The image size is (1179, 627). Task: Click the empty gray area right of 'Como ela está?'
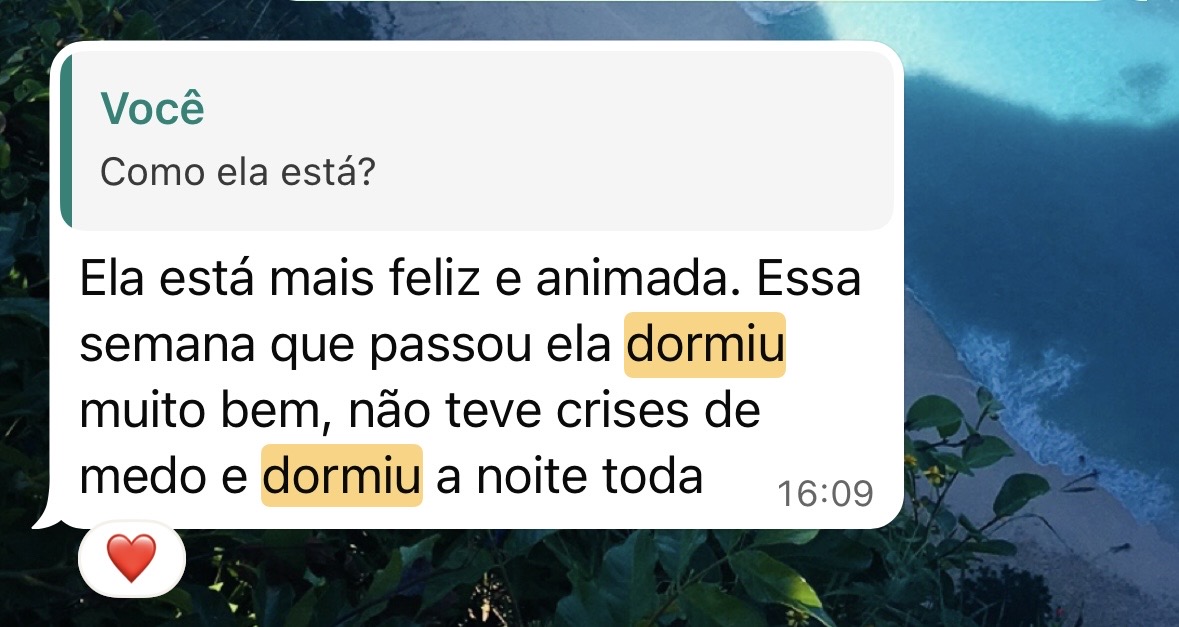[632, 172]
